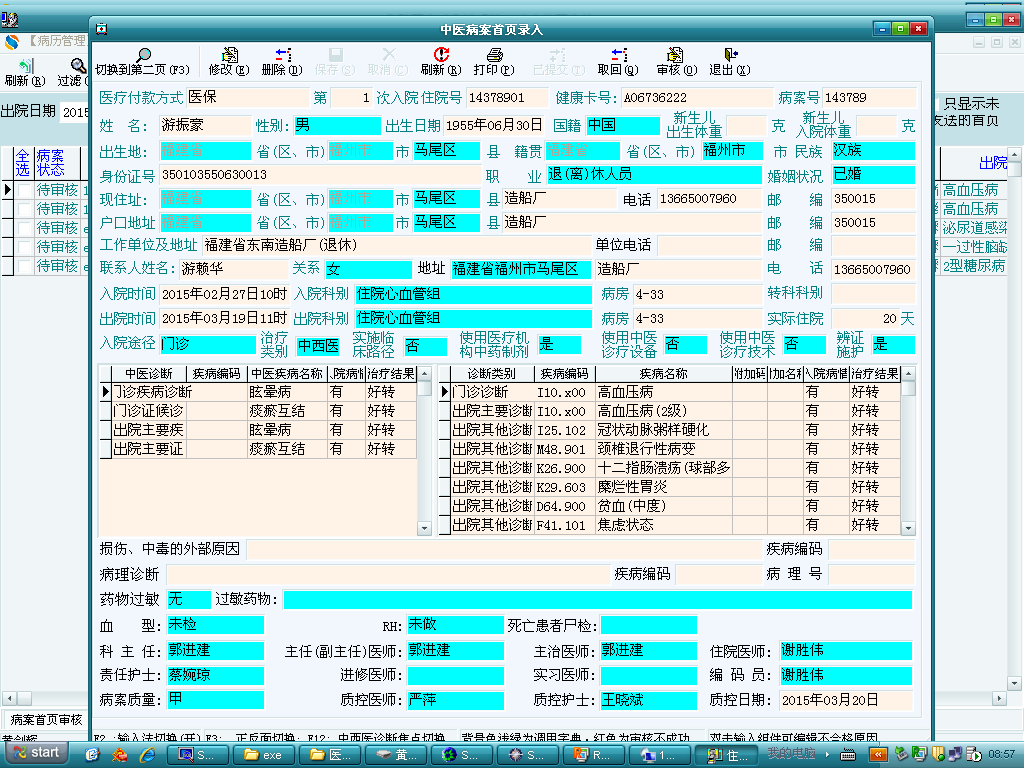The image size is (1024, 768).
Task: Click the 删除 delete toolbar icon
Action: pyautogui.click(x=283, y=54)
